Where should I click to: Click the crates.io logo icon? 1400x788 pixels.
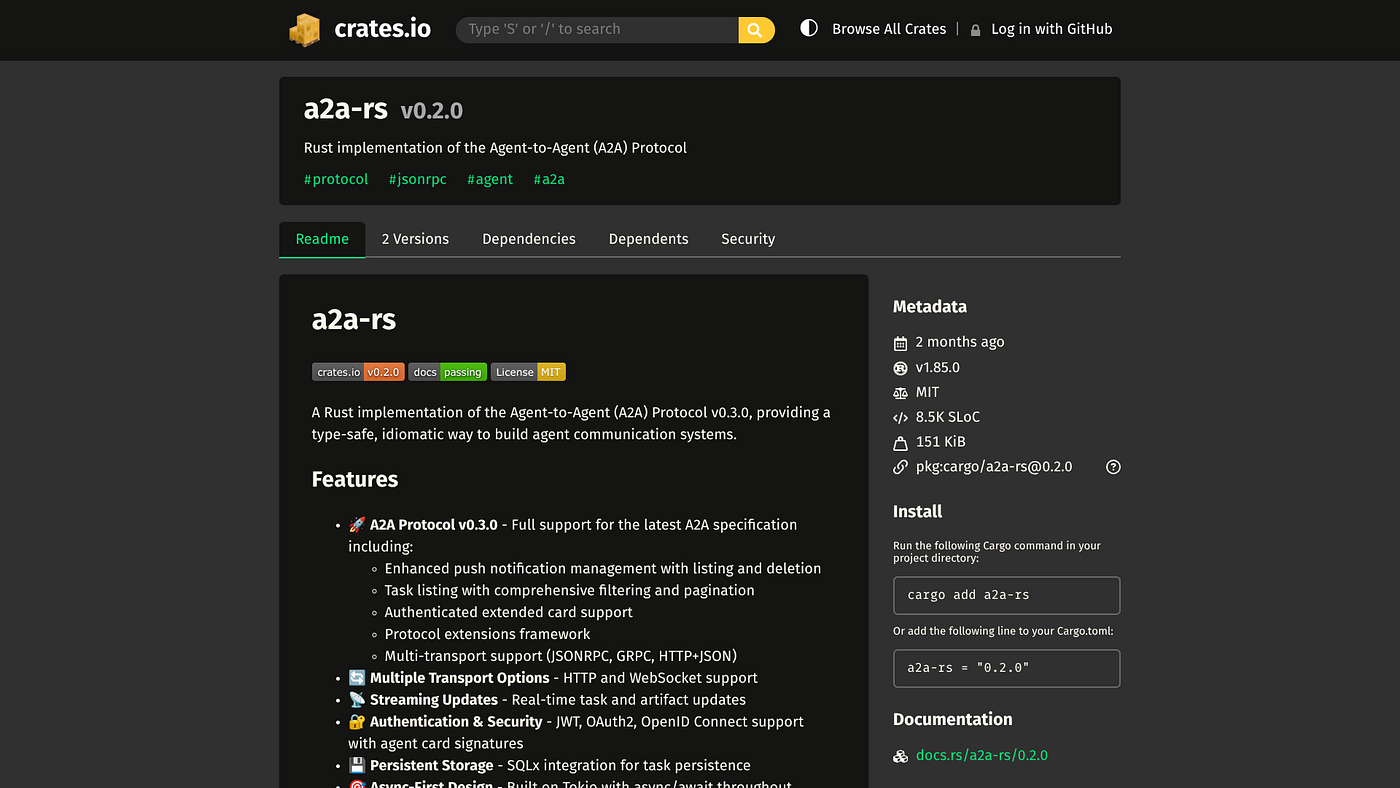(x=305, y=29)
